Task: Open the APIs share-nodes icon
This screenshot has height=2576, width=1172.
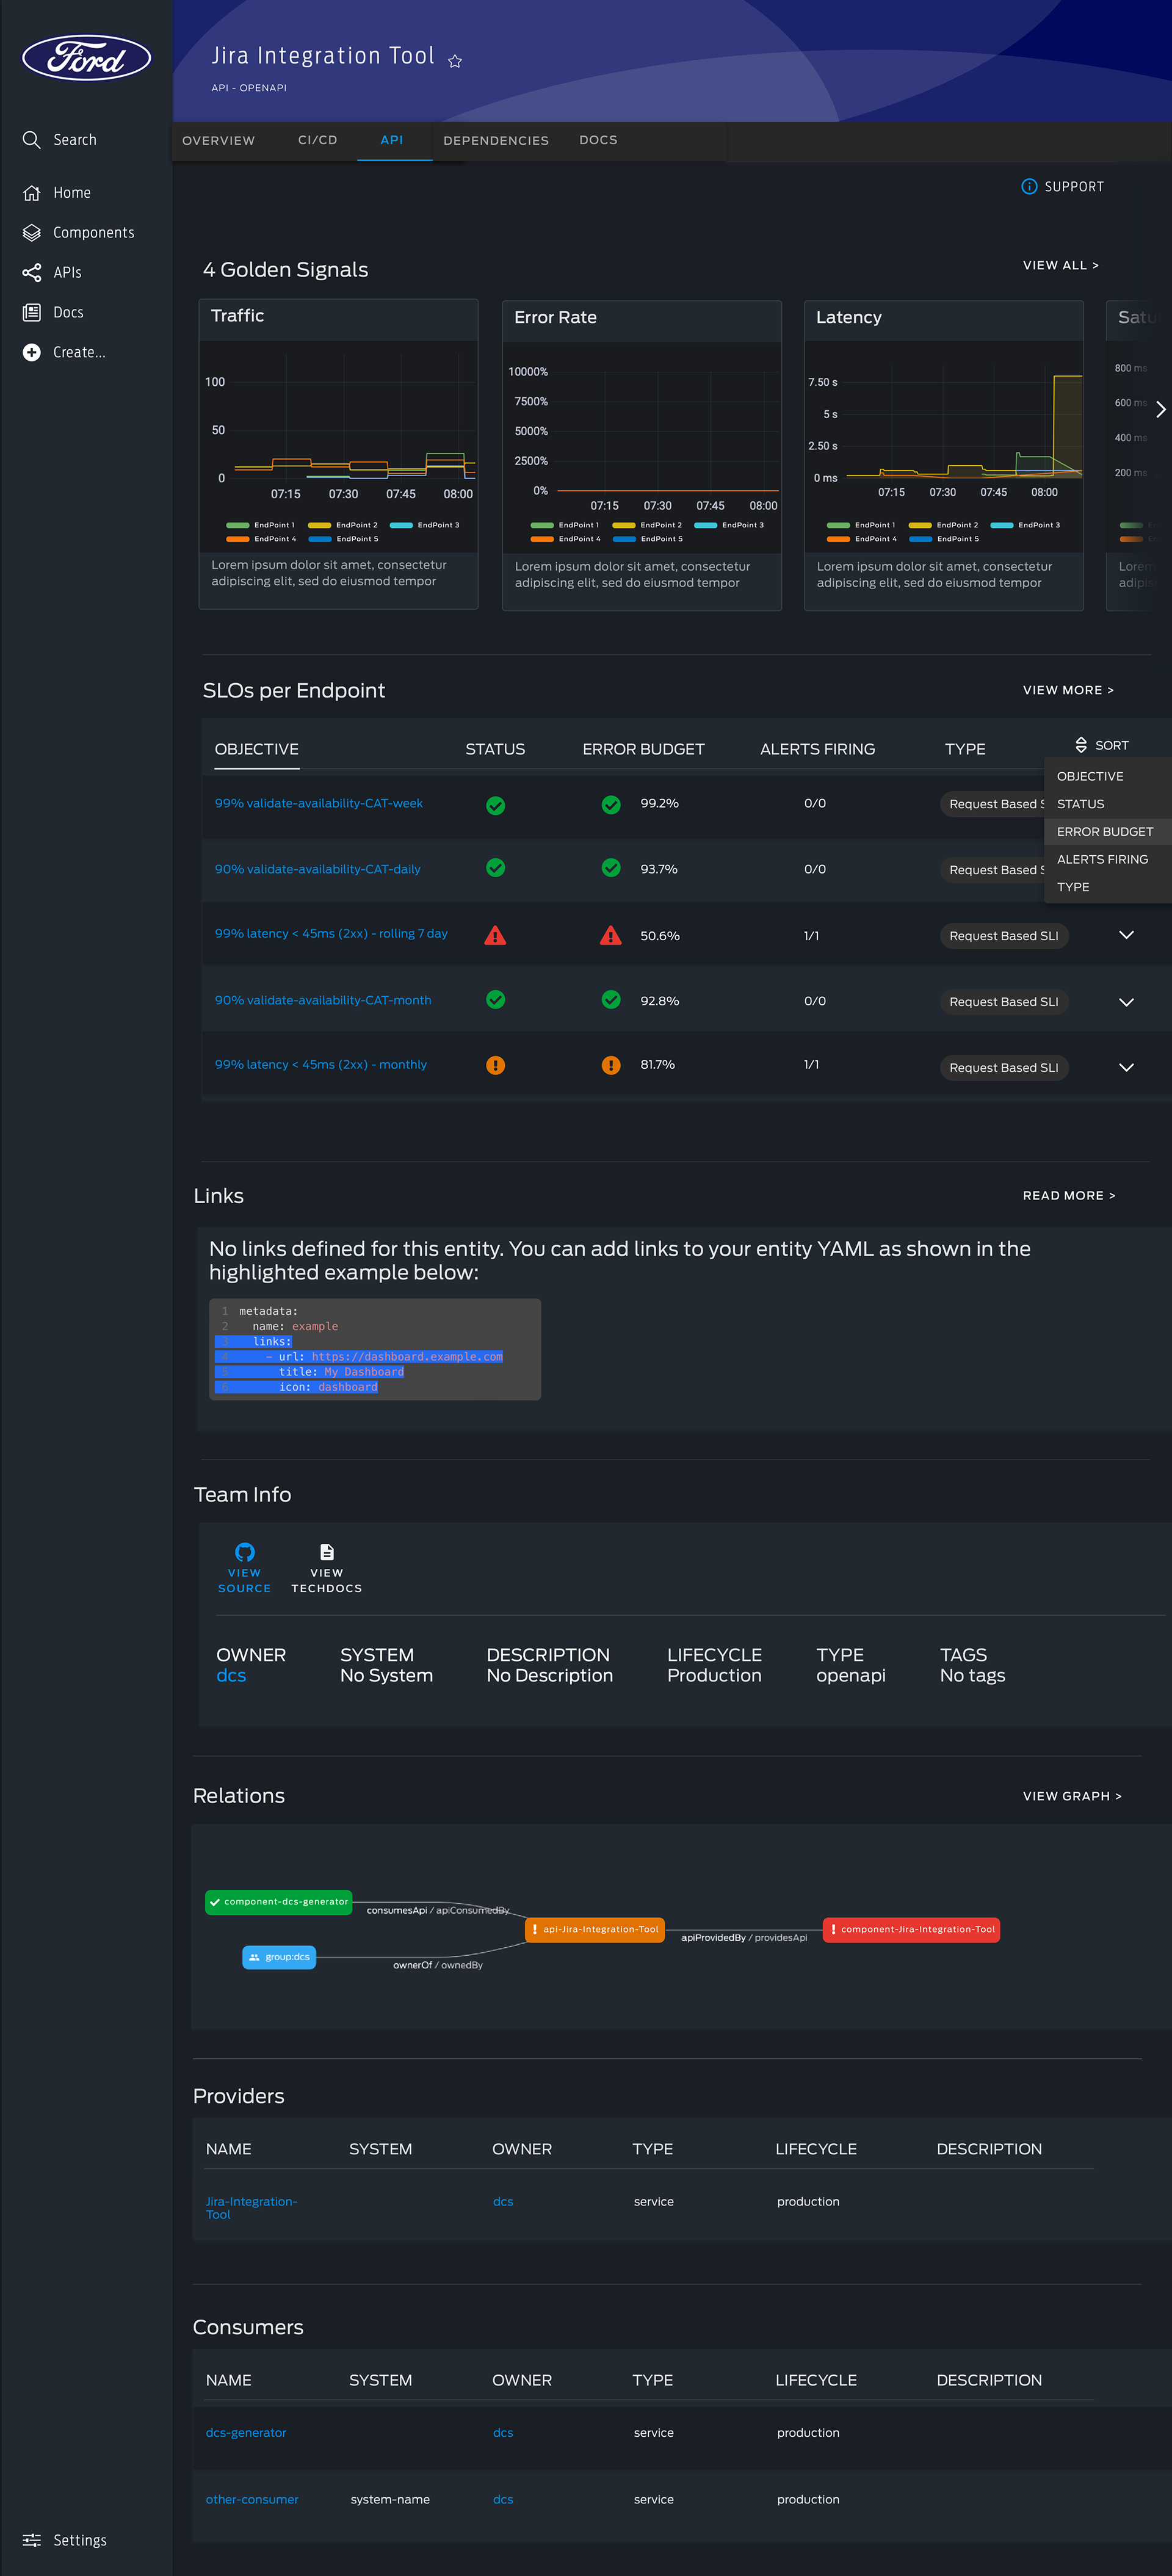Action: coord(32,272)
